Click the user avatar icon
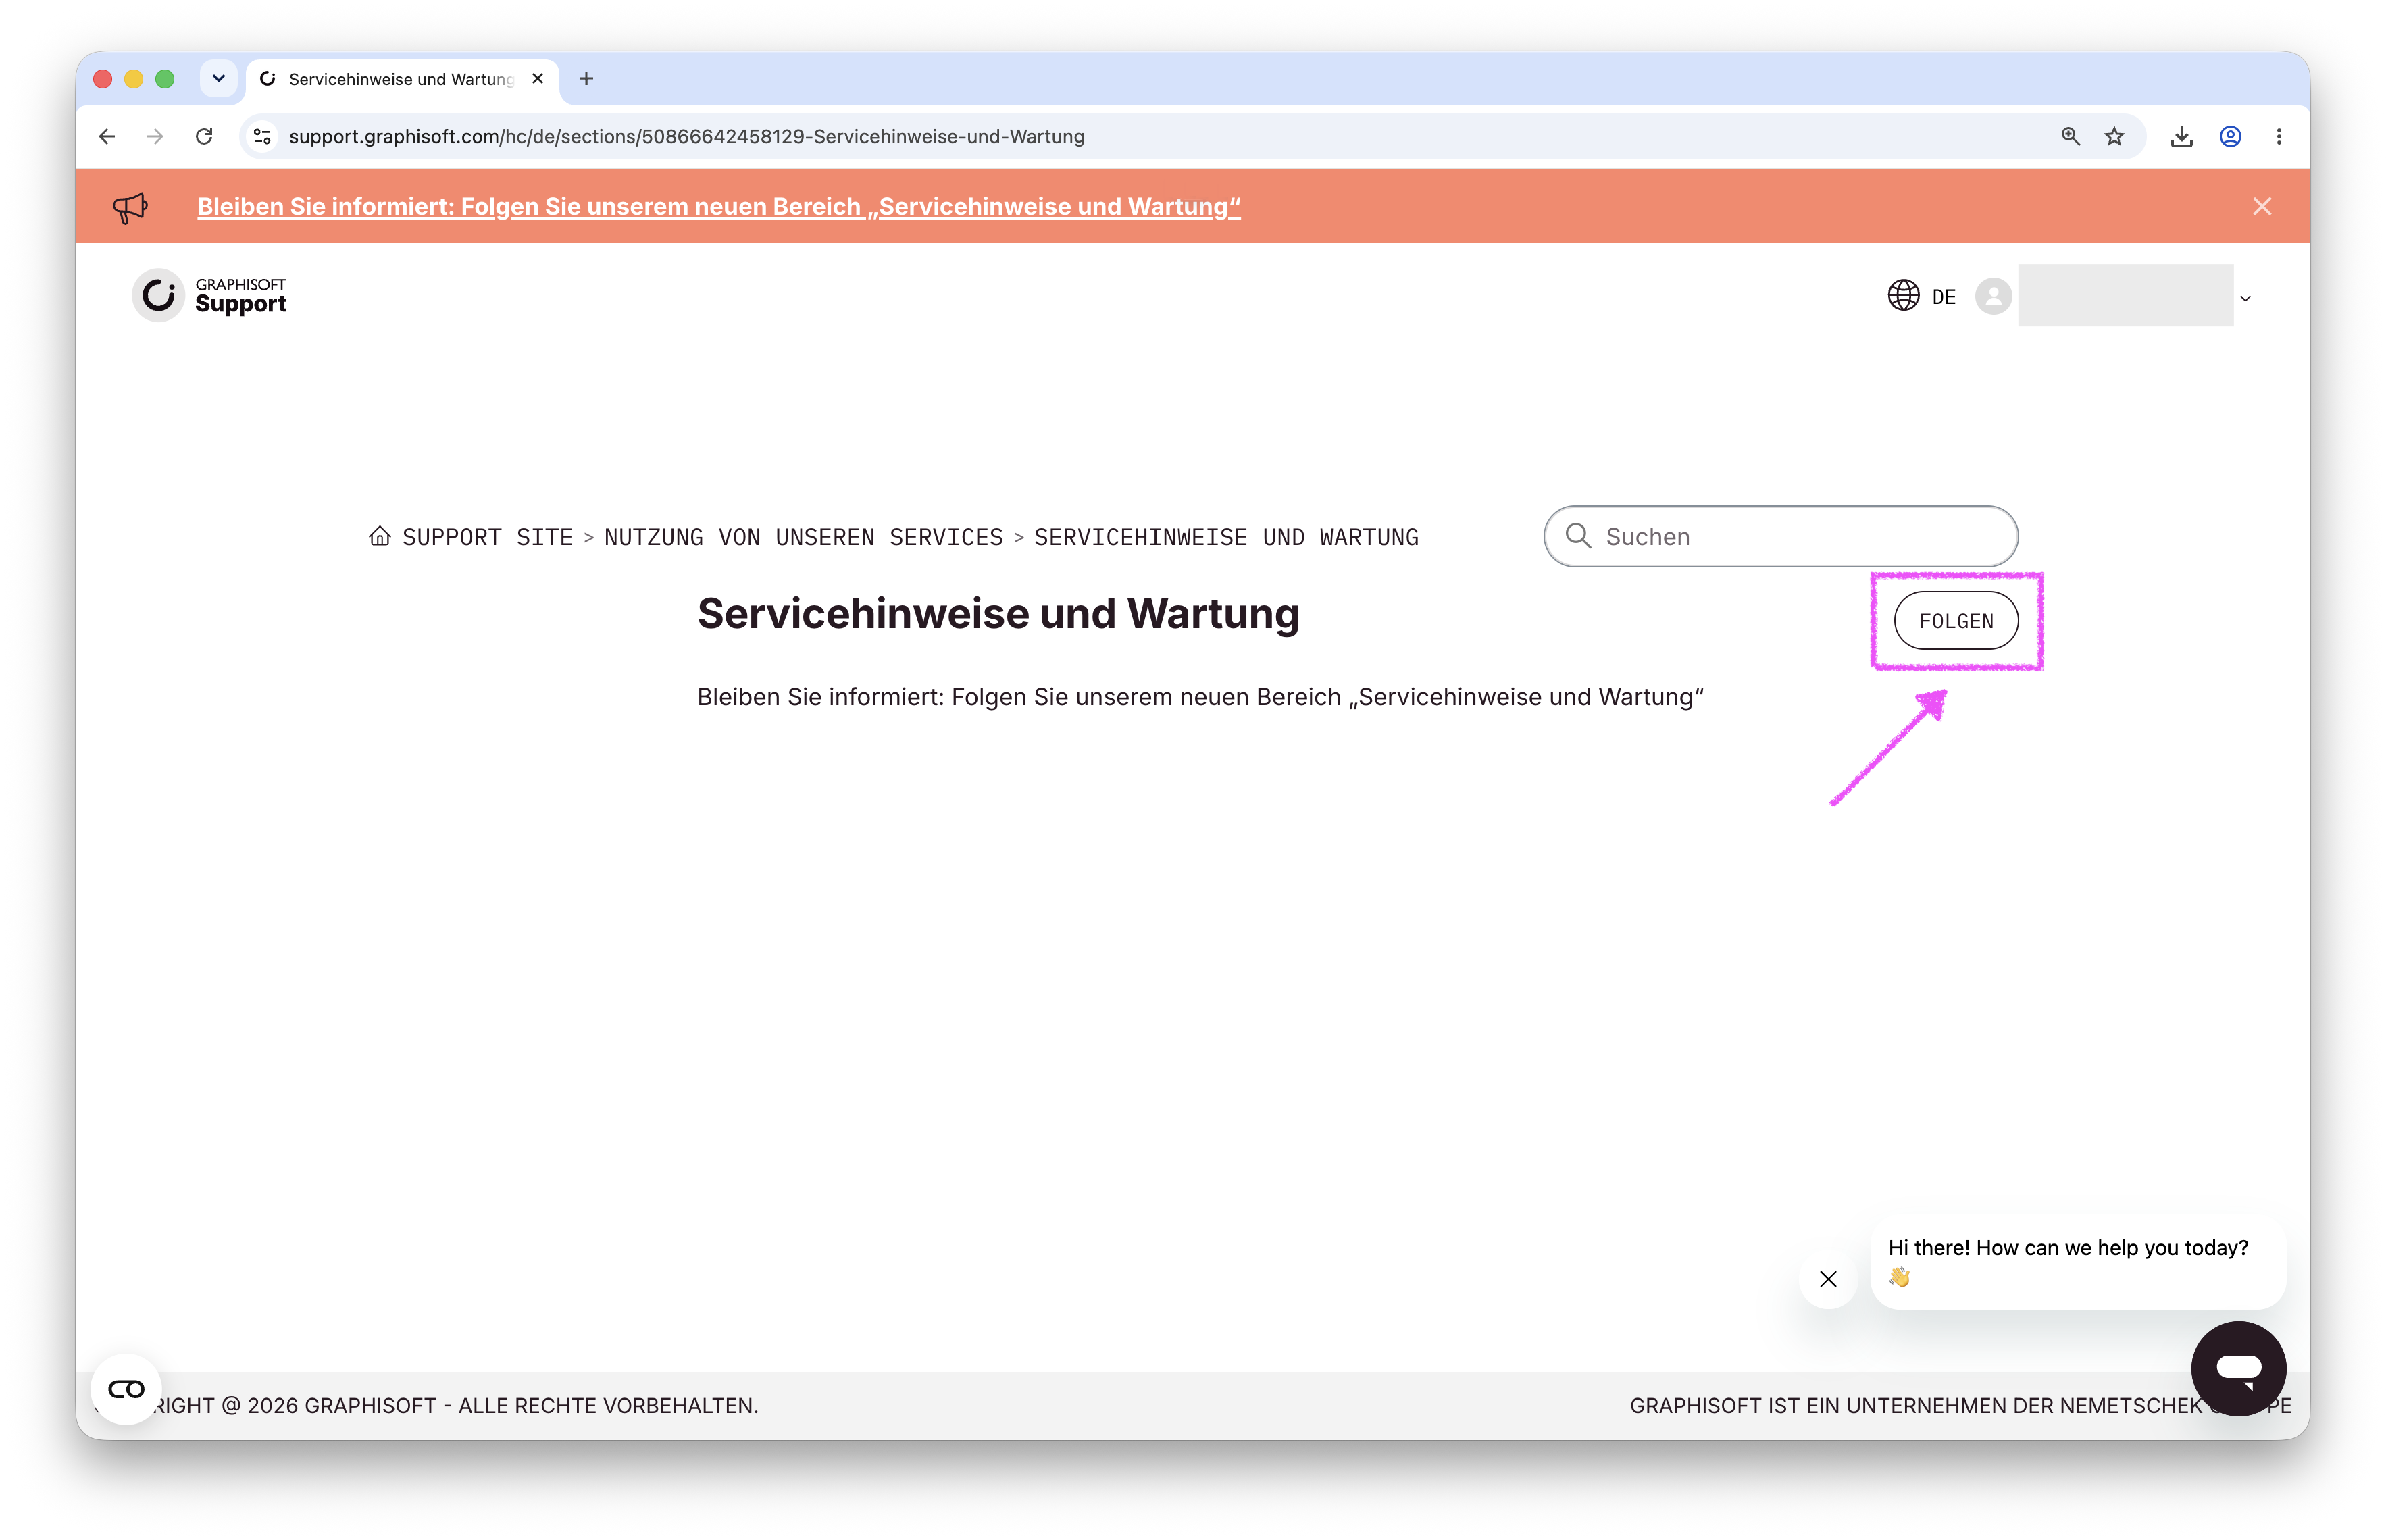This screenshot has width=2386, height=1540. [1993, 296]
